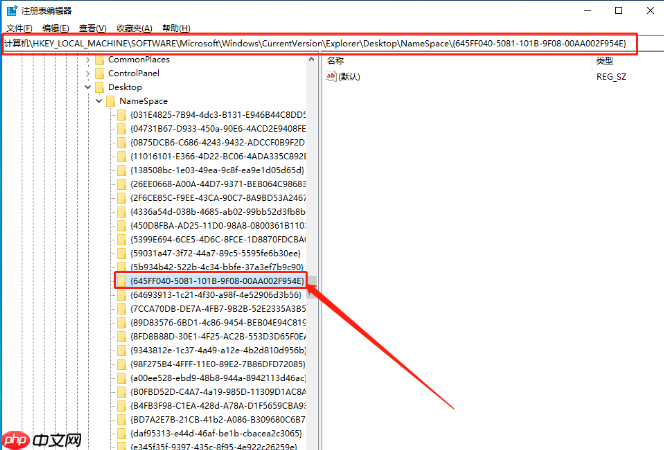Click folder icon of {5399E694-6CE5 key
The height and width of the screenshot is (450, 664).
(122, 240)
